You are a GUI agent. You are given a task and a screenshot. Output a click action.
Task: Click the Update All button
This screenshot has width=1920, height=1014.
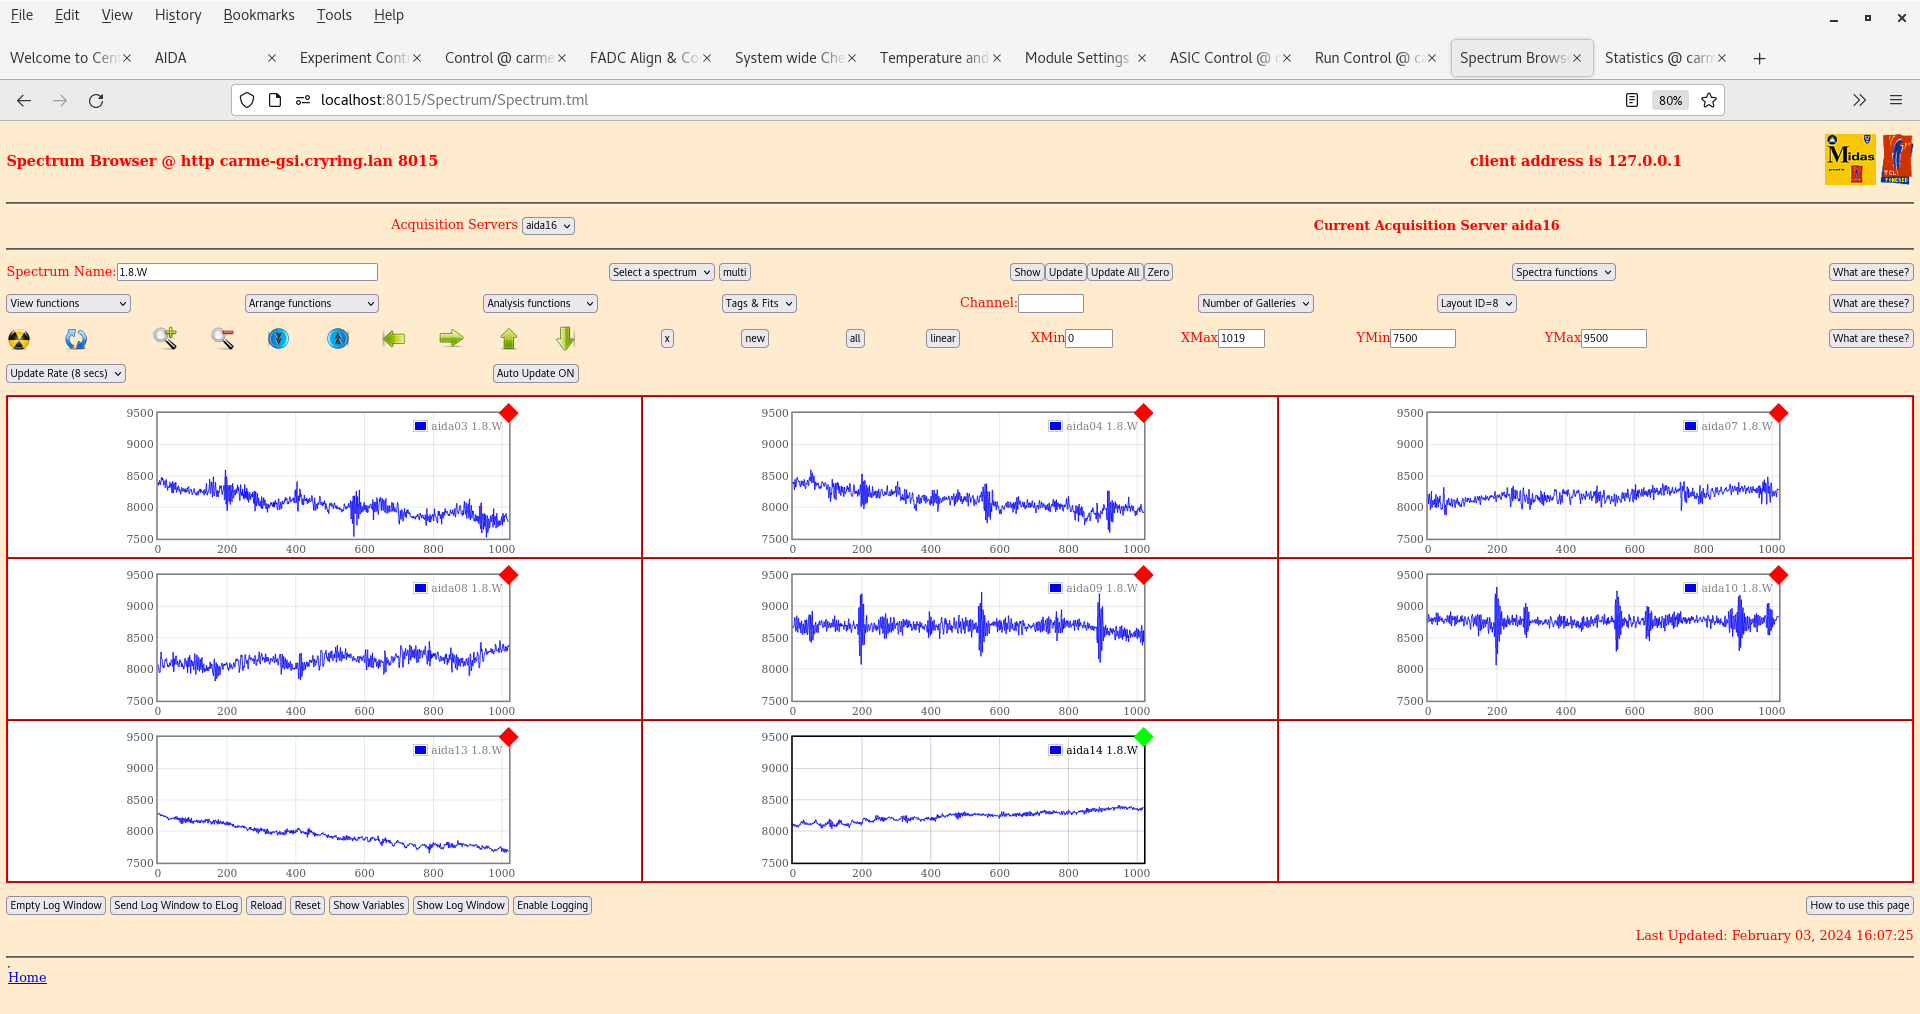1114,272
